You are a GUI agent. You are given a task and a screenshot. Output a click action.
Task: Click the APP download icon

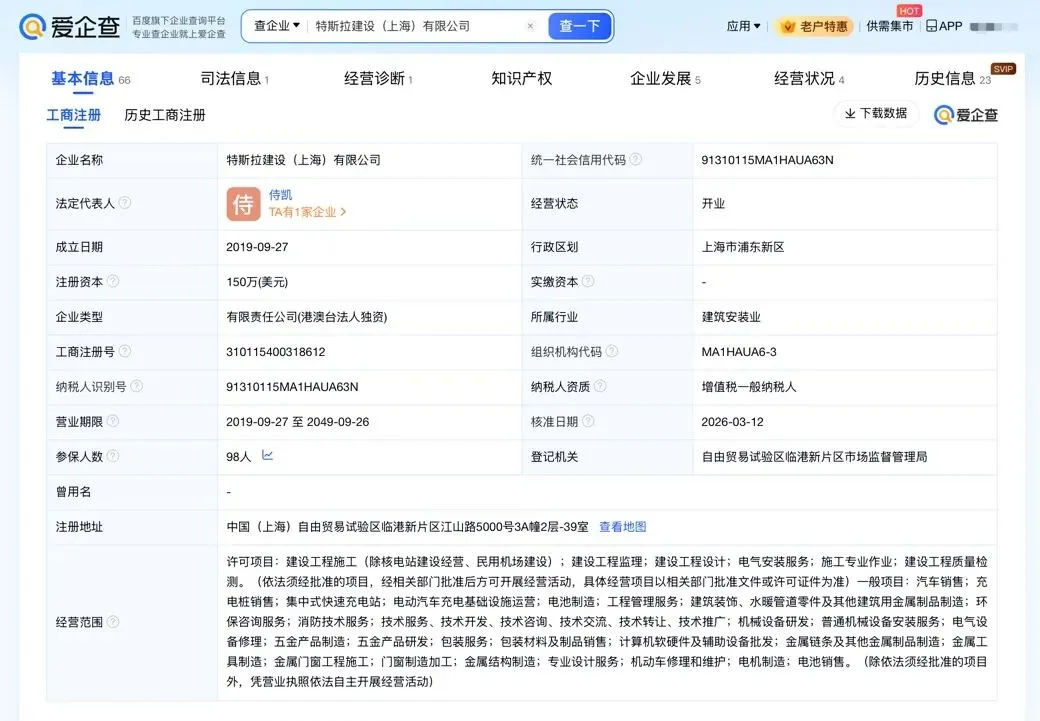coord(944,27)
